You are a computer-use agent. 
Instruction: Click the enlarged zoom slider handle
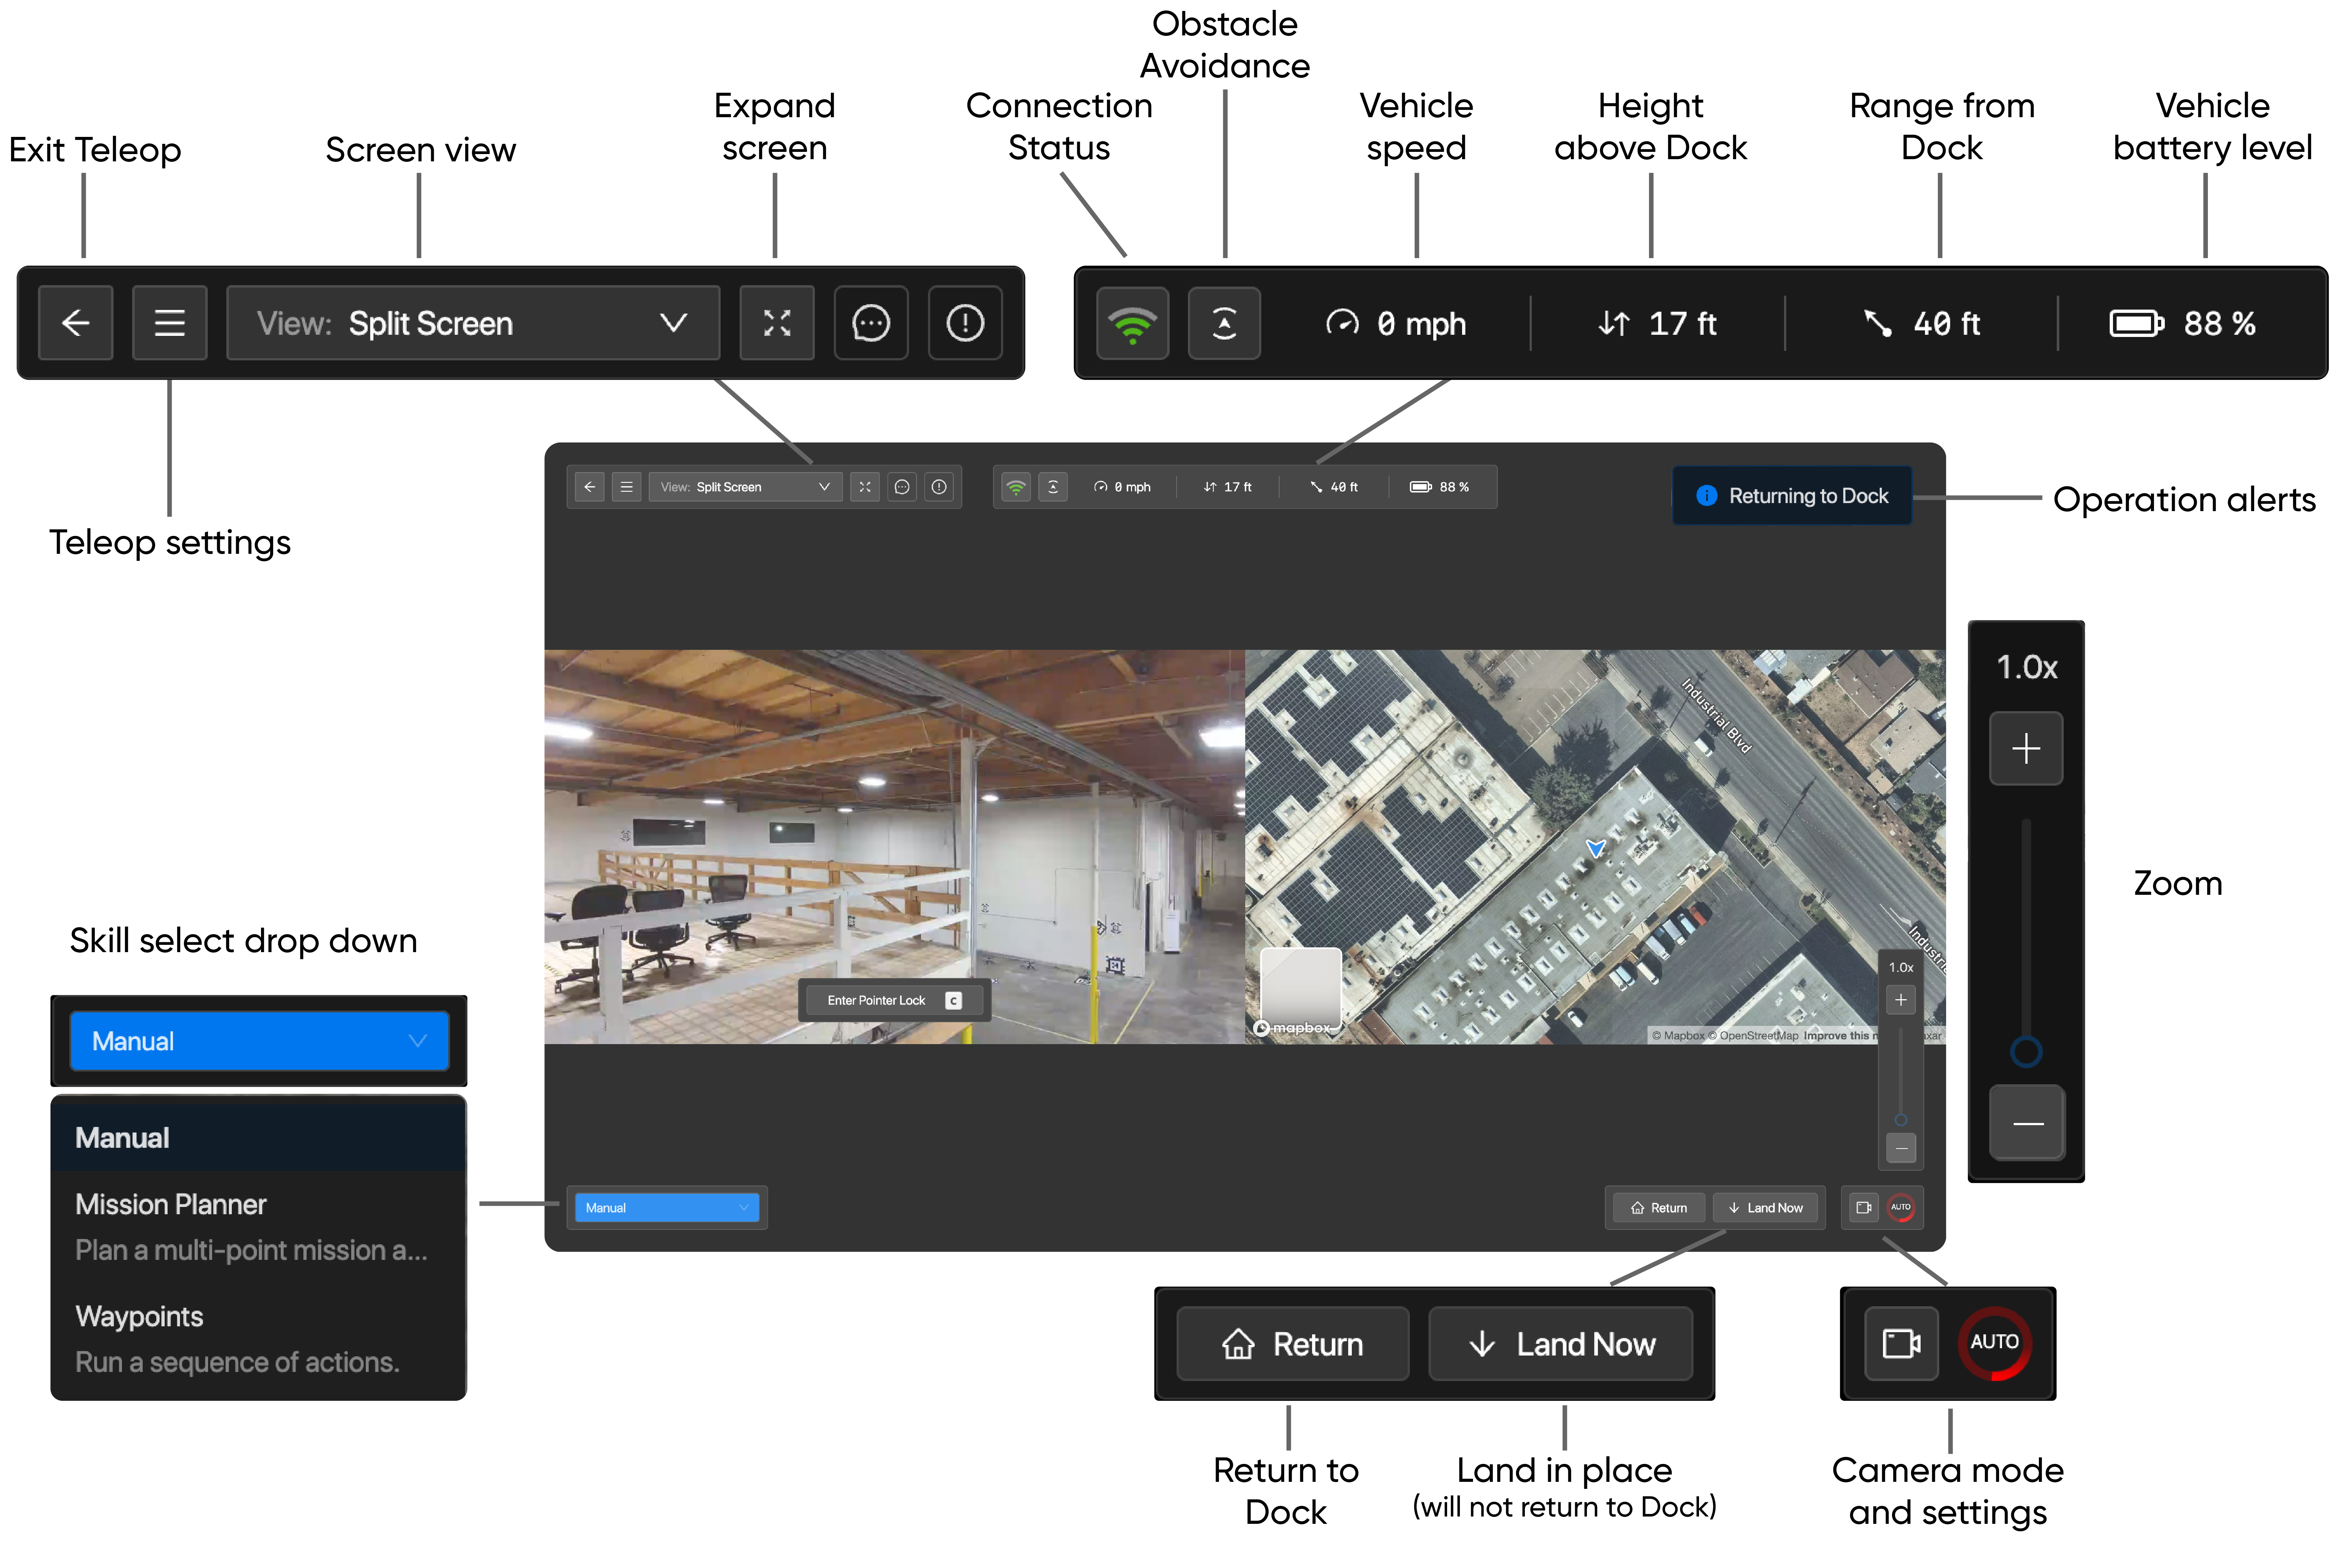2026,1052
